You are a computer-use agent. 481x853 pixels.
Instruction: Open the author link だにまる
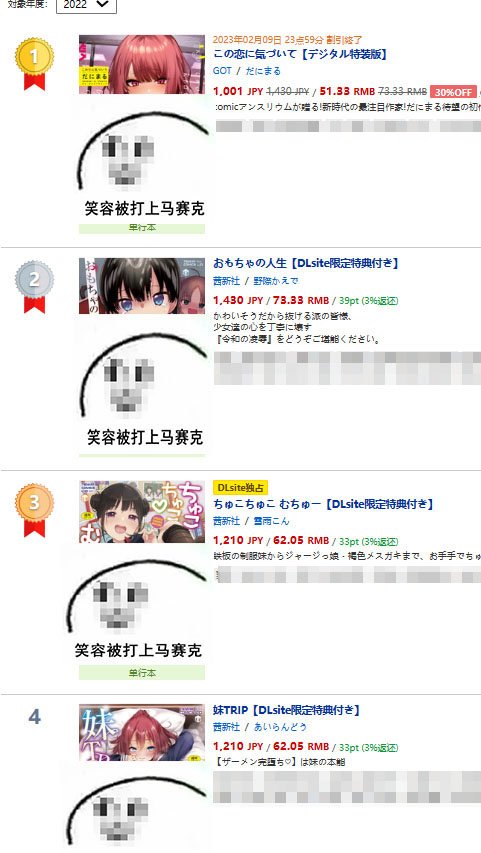tap(263, 71)
